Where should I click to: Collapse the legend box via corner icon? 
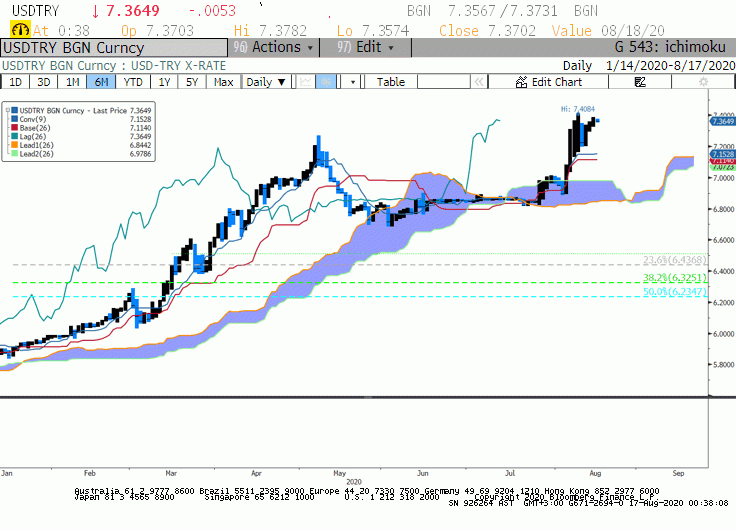7,110
